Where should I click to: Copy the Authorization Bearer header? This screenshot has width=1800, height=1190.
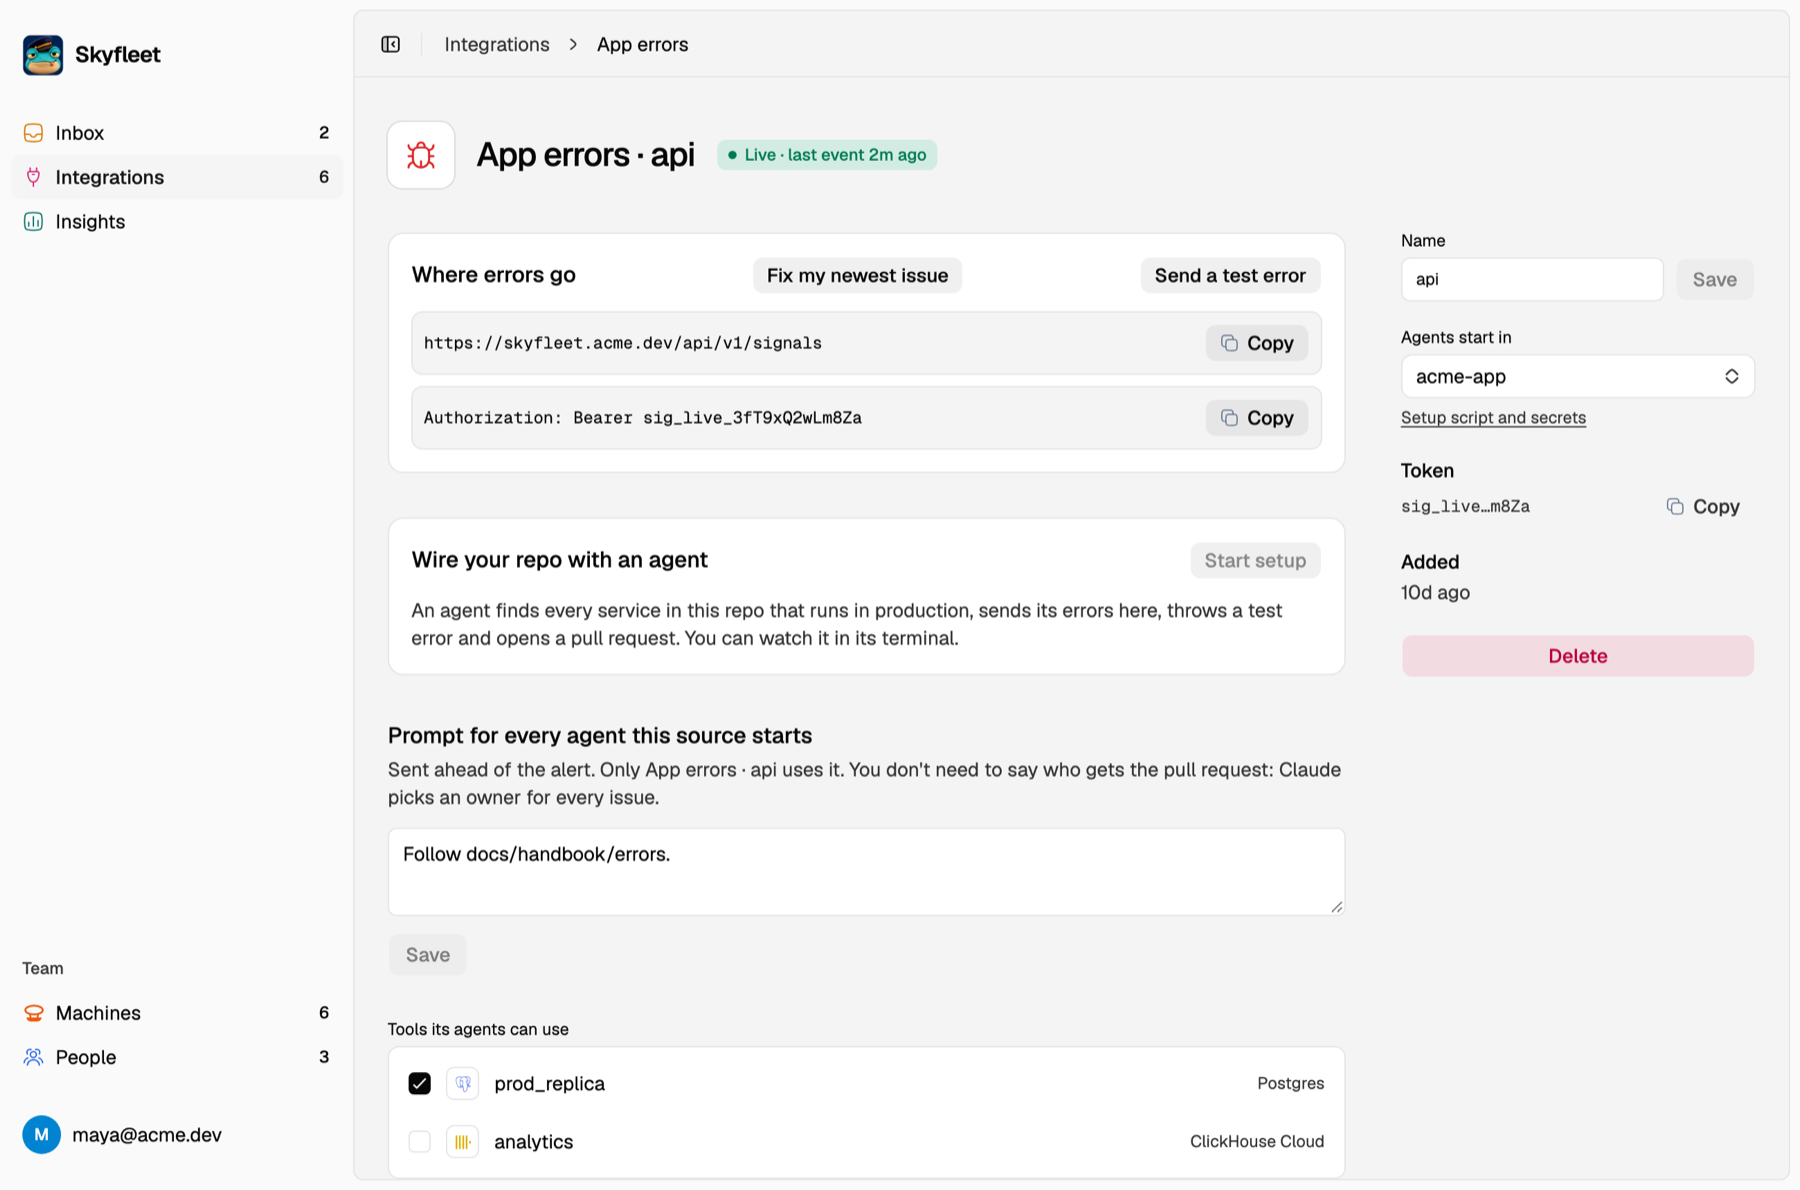coord(1257,418)
